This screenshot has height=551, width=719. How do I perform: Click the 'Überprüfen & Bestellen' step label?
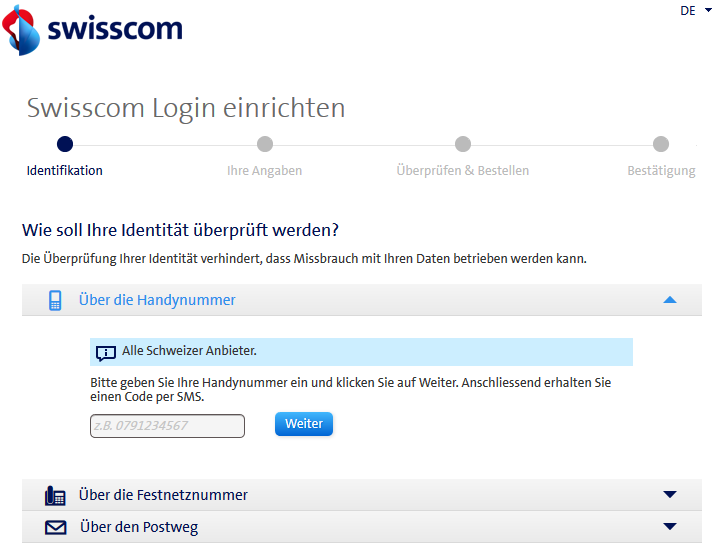(x=463, y=171)
